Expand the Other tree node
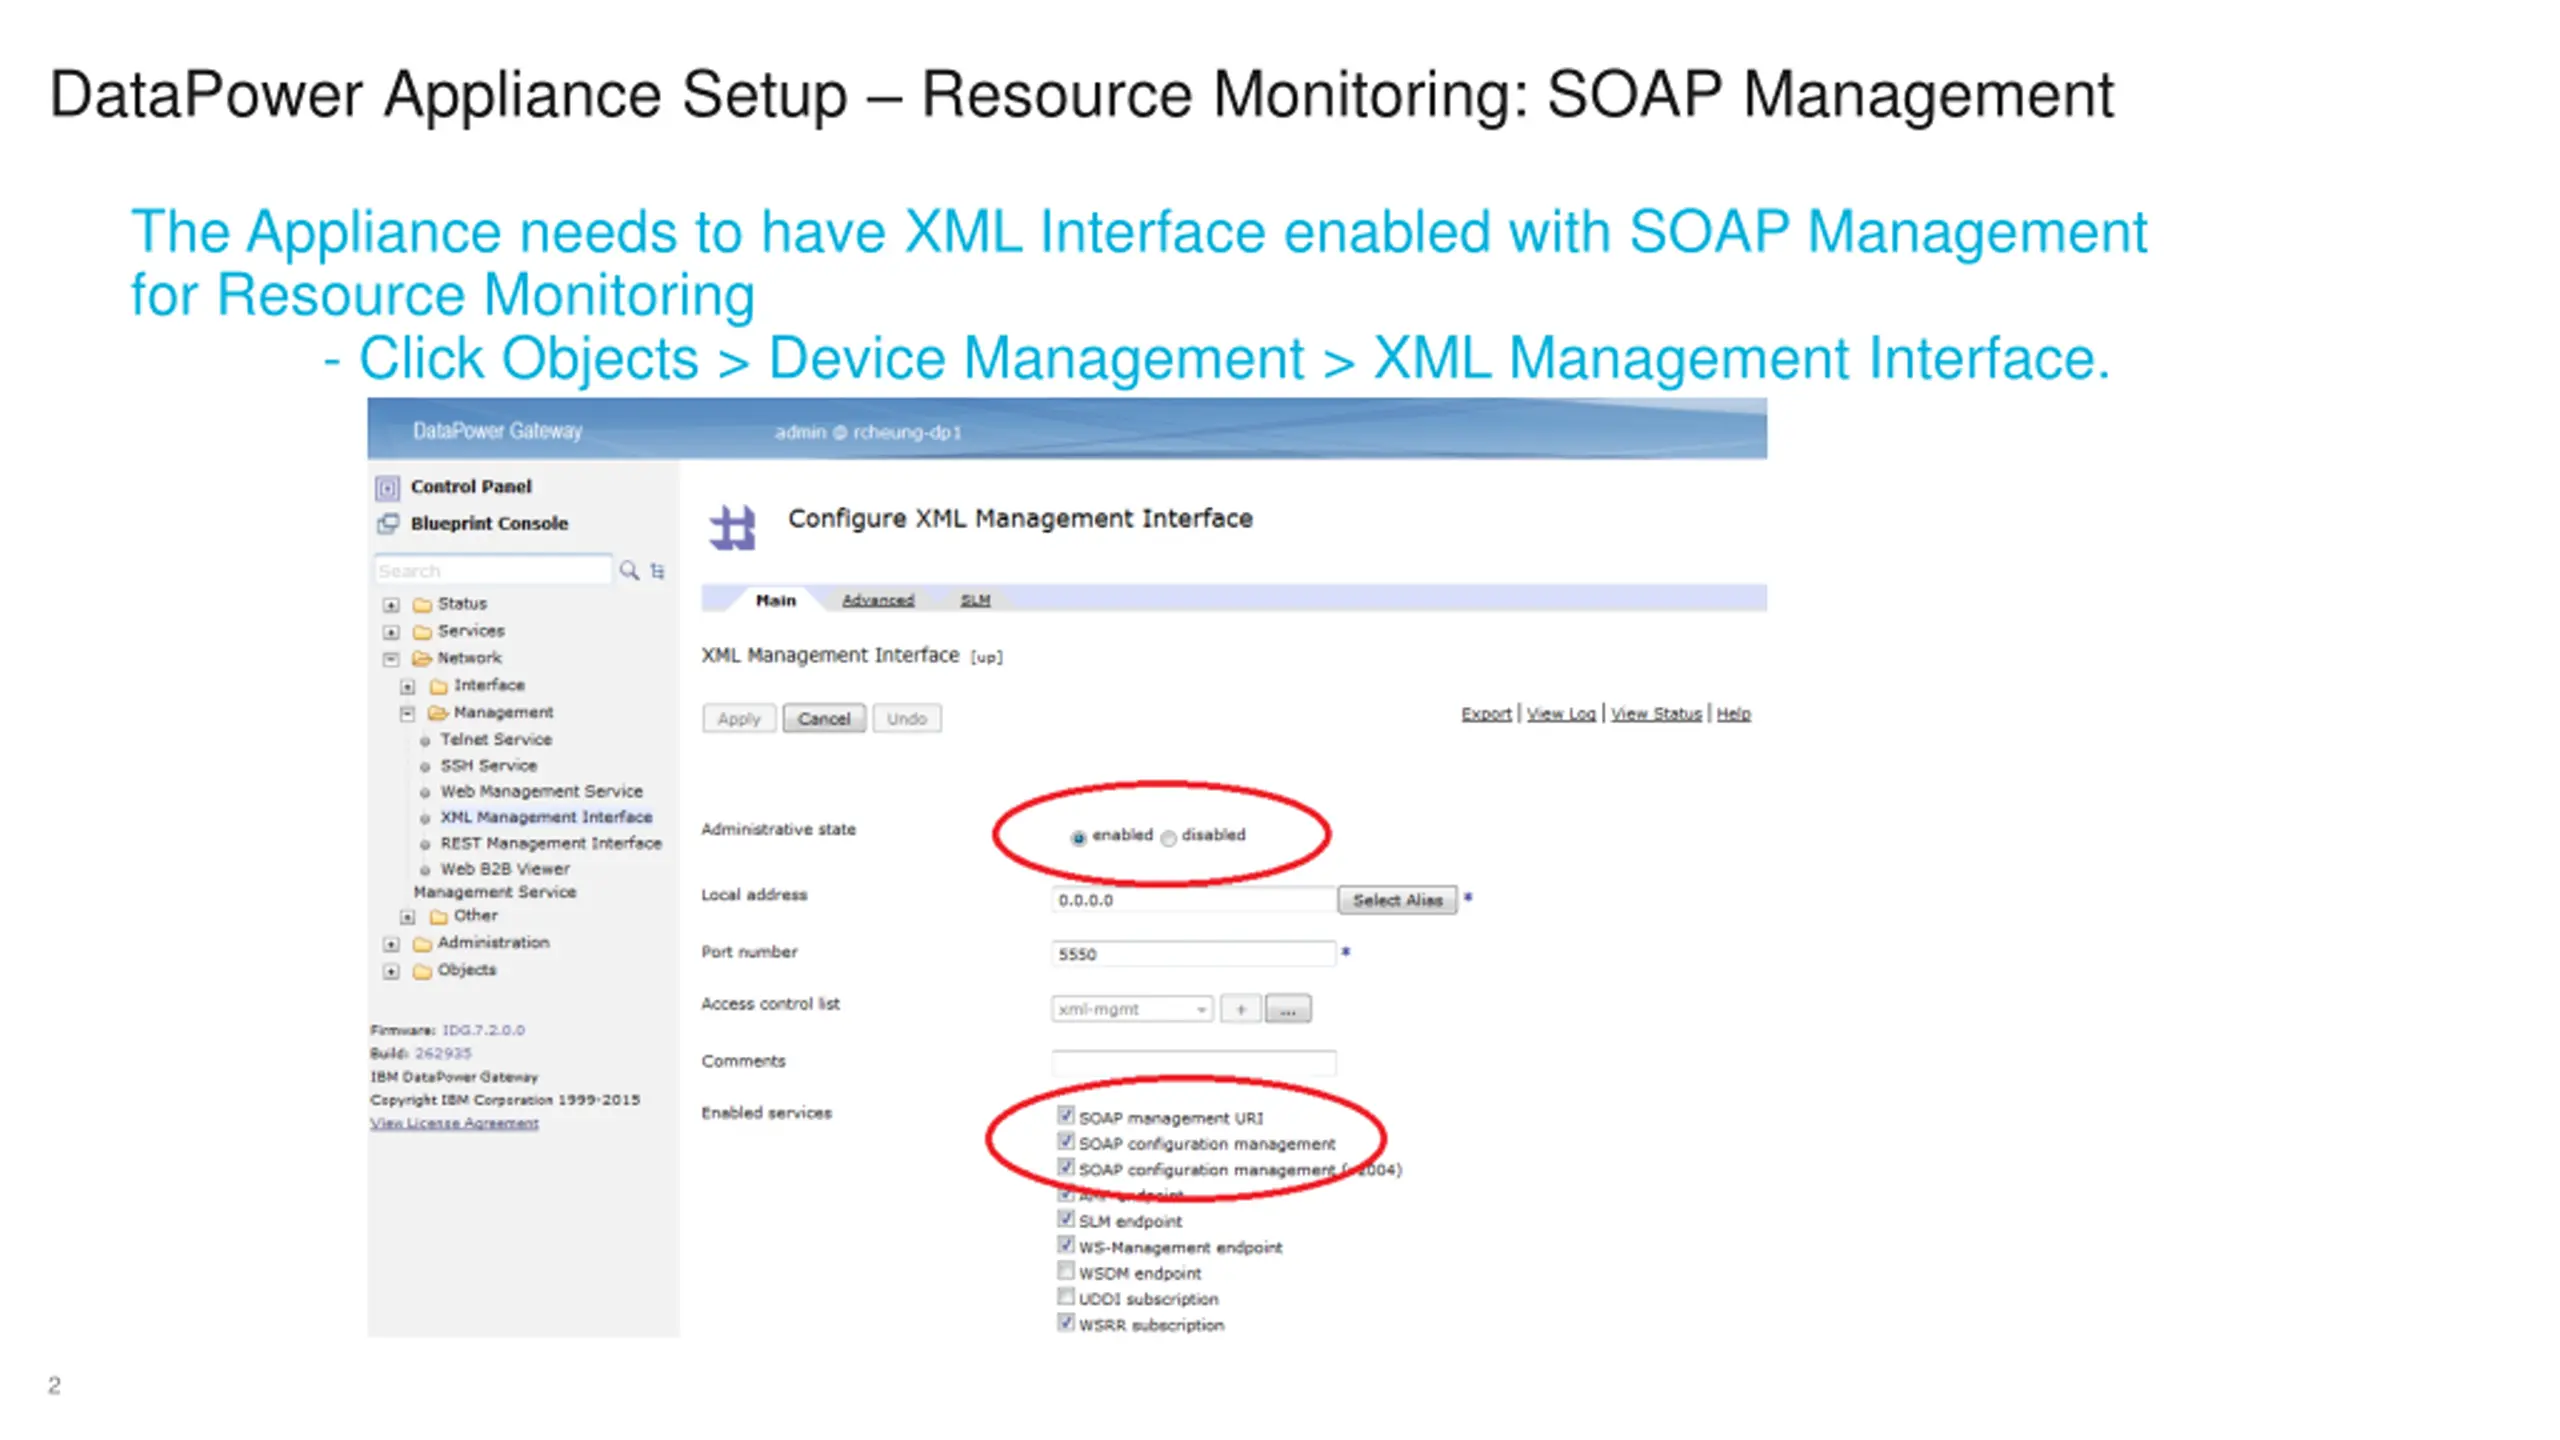 [x=407, y=917]
